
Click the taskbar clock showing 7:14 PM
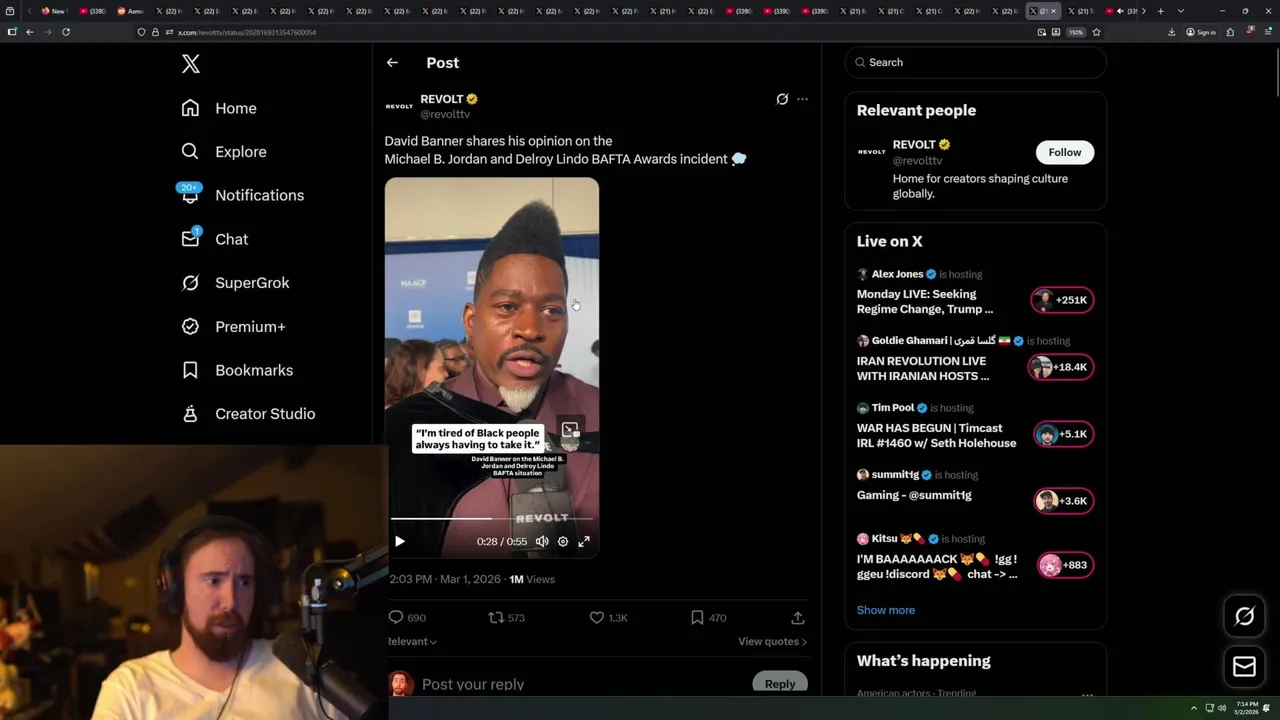click(x=1247, y=708)
